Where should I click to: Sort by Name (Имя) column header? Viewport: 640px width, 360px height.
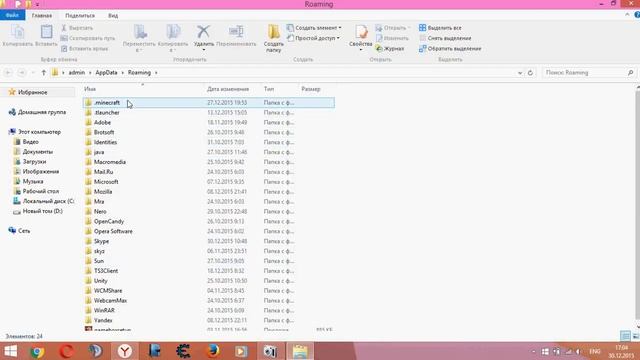click(x=90, y=89)
